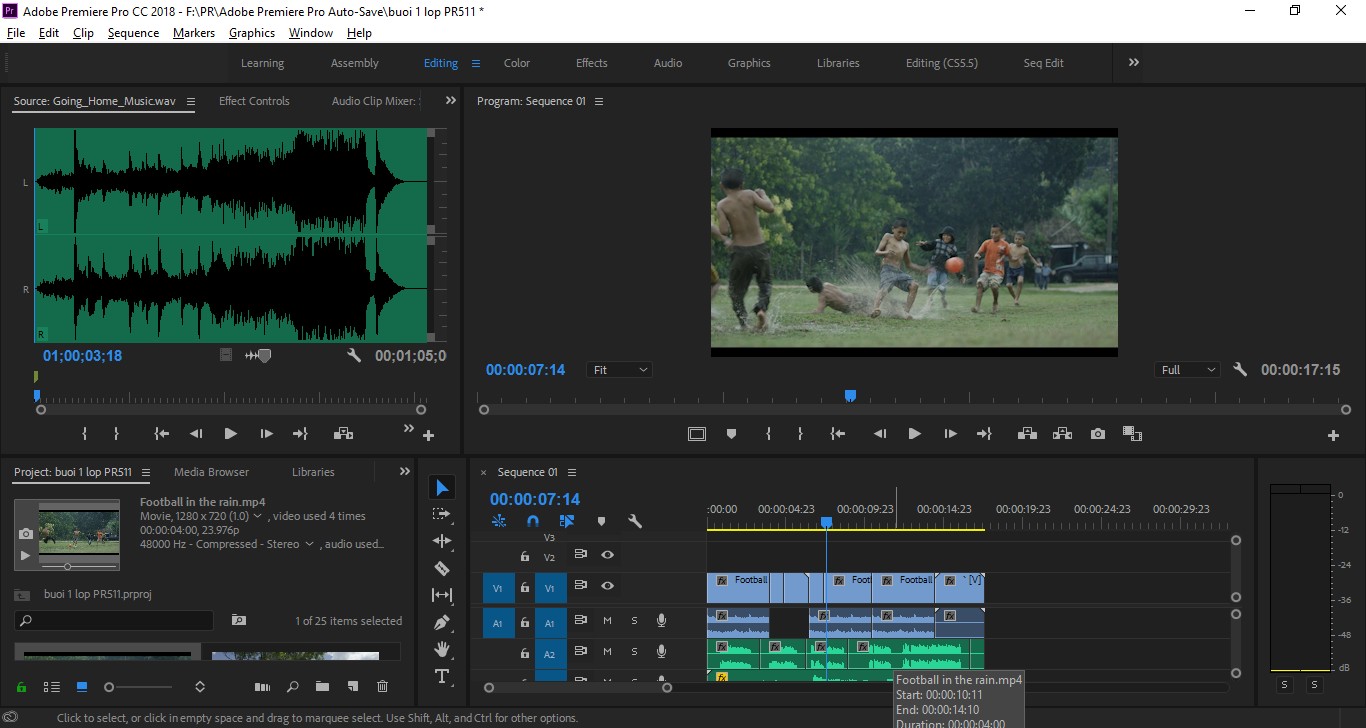This screenshot has height=728, width=1366.
Task: Create a new bin in Project panel
Action: 322,687
